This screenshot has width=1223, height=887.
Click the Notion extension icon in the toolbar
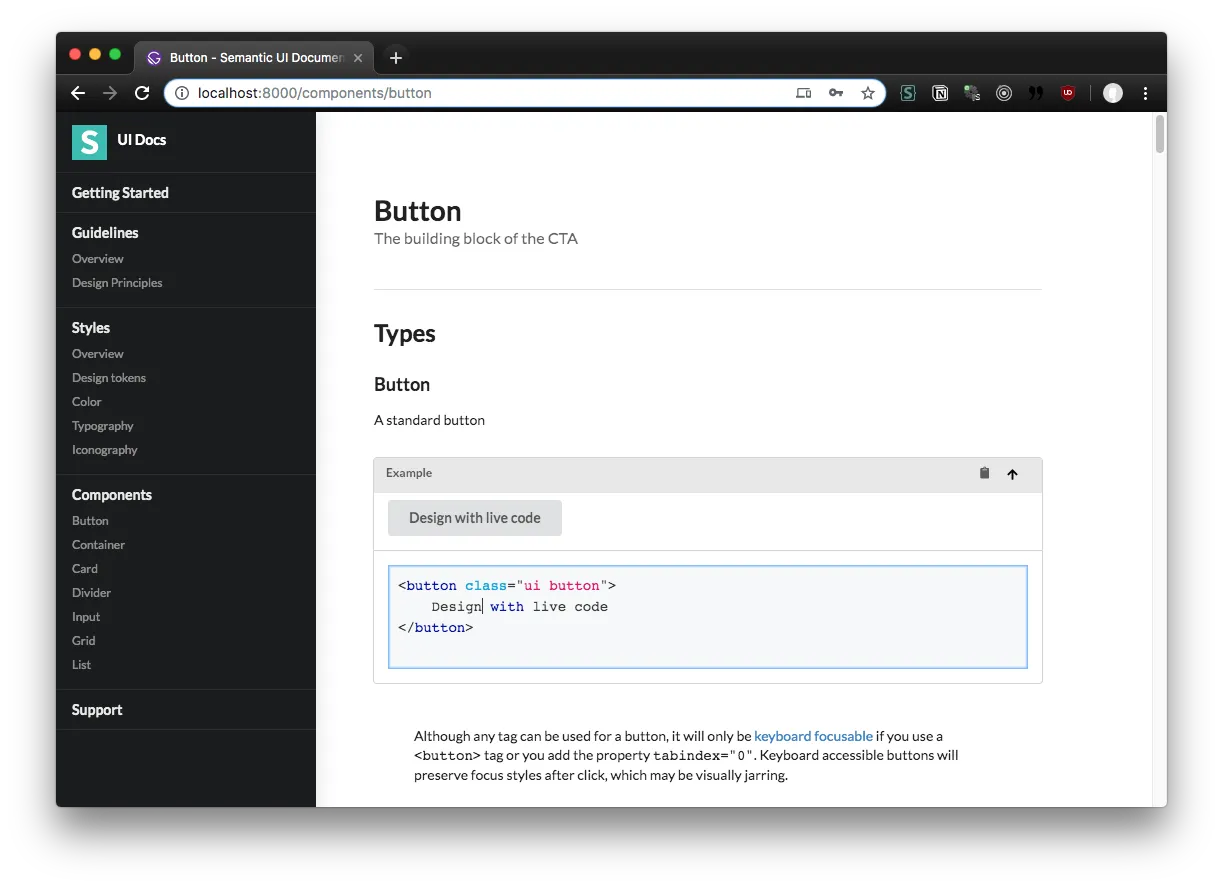pyautogui.click(x=940, y=93)
